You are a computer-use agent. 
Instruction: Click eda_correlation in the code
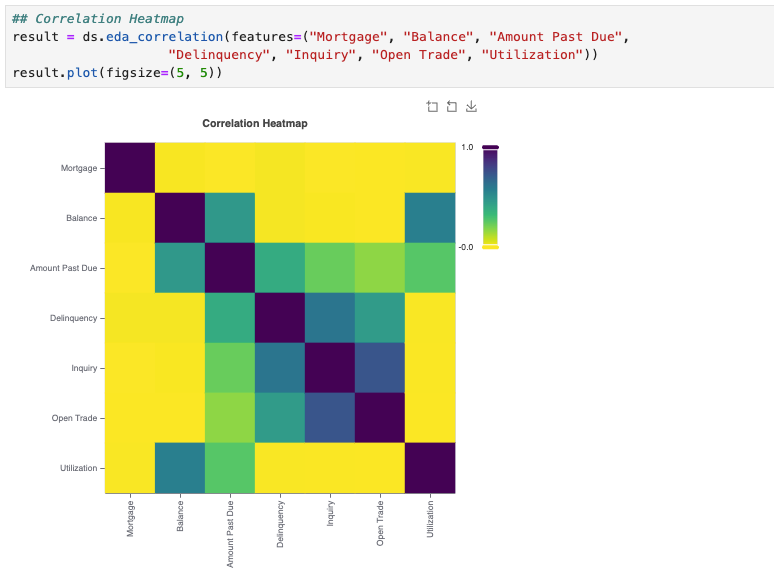(x=164, y=37)
